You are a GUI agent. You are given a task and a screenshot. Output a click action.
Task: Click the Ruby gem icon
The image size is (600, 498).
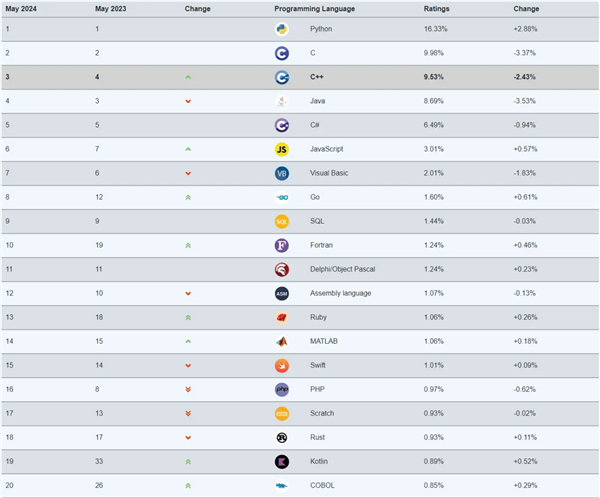(282, 317)
